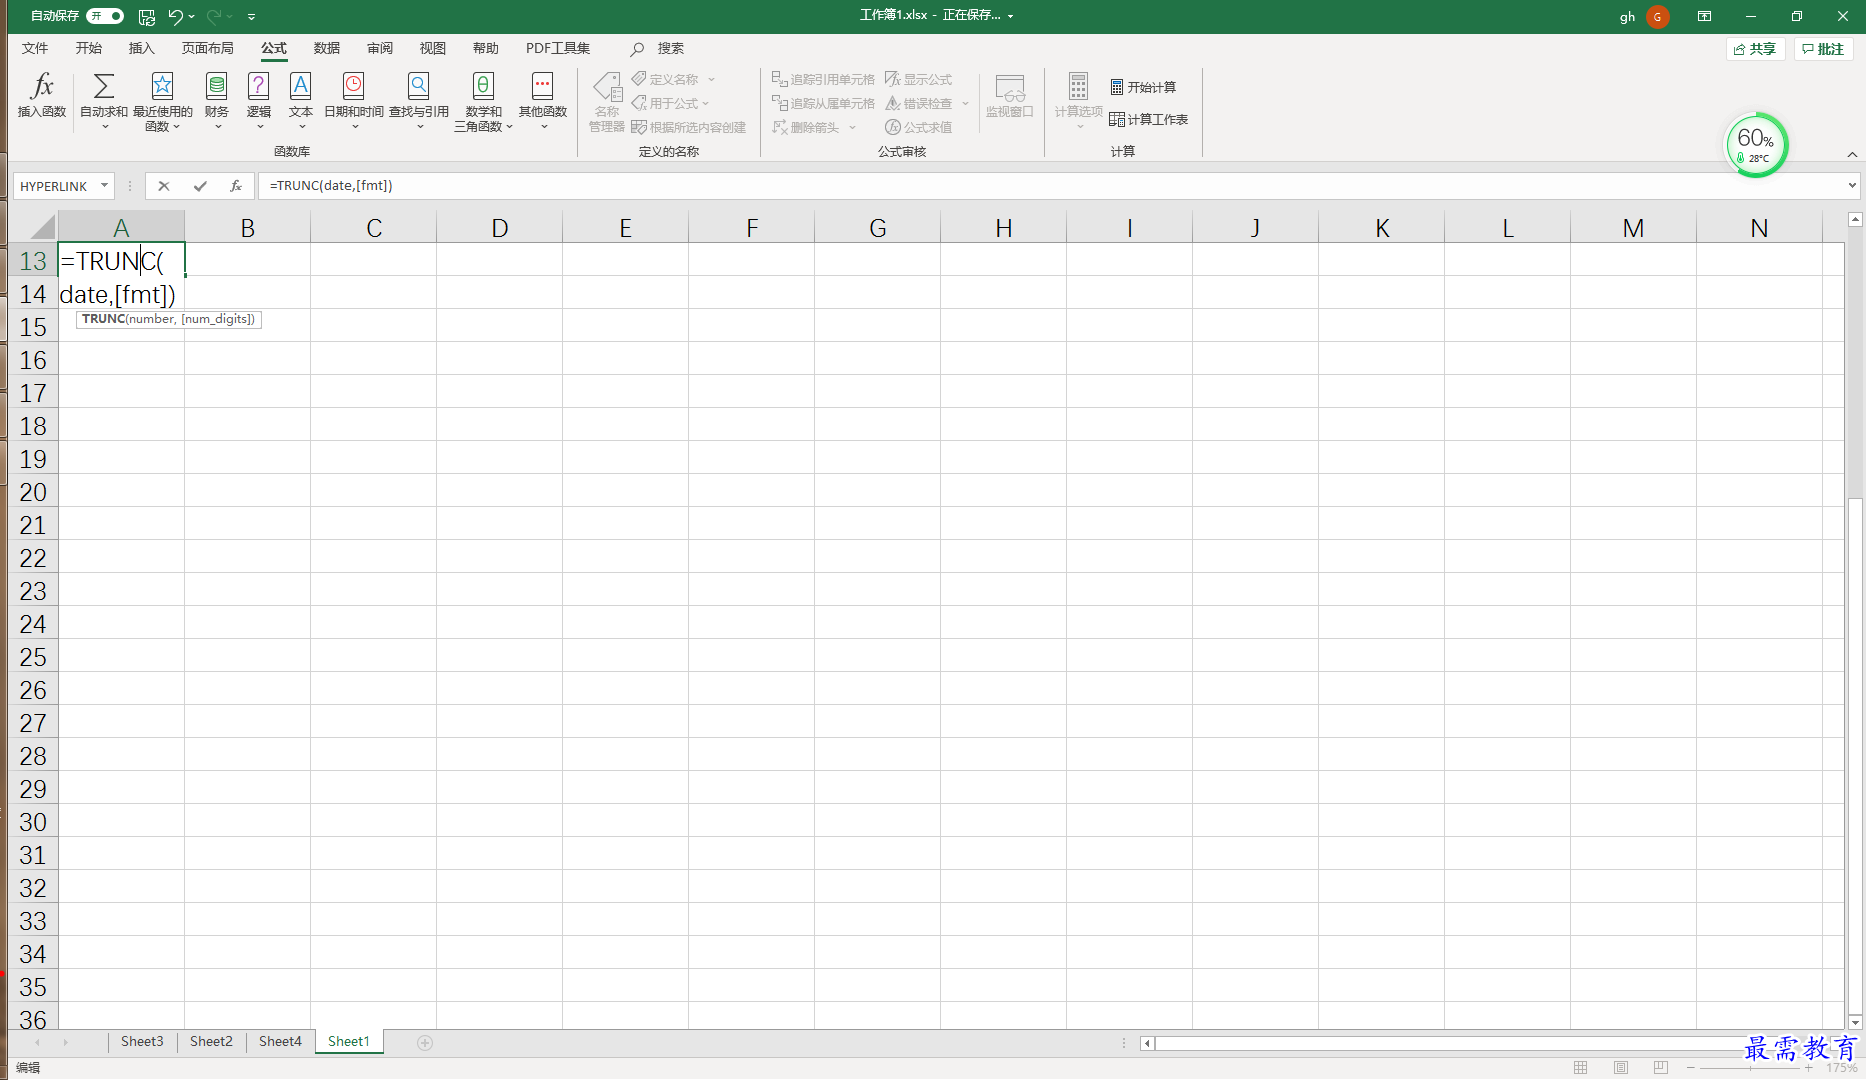The height and width of the screenshot is (1080, 1866).
Task: Switch to the Insert ribbon tab
Action: 141,48
